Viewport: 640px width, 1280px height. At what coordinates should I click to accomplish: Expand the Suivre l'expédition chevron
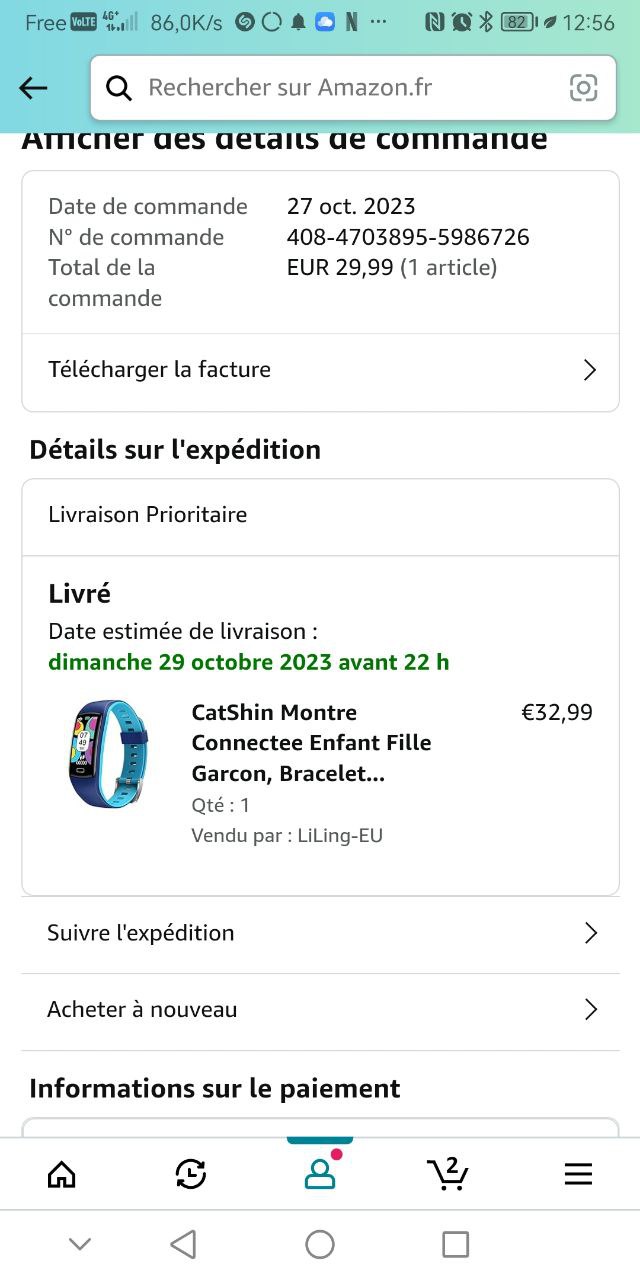tap(590, 933)
